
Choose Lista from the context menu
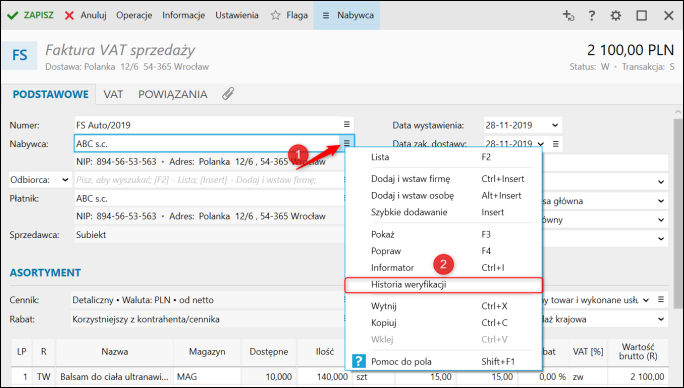pos(443,157)
